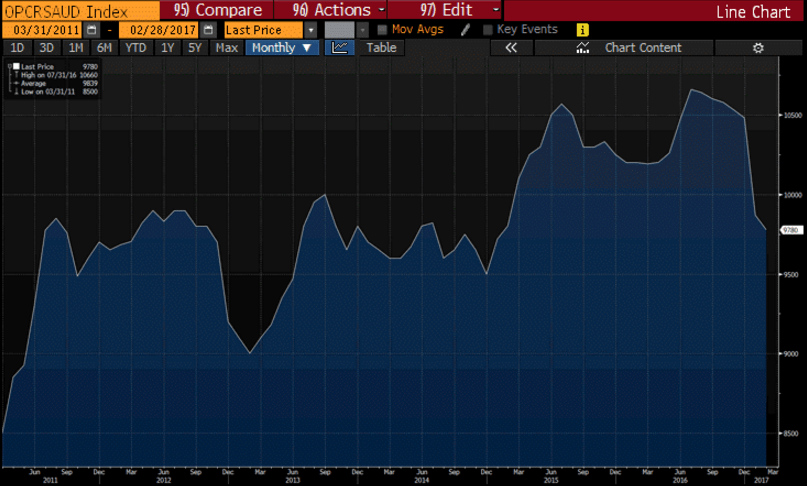Viewport: 807px width, 486px height.
Task: Open the Actions menu dropdown
Action: coord(382,10)
